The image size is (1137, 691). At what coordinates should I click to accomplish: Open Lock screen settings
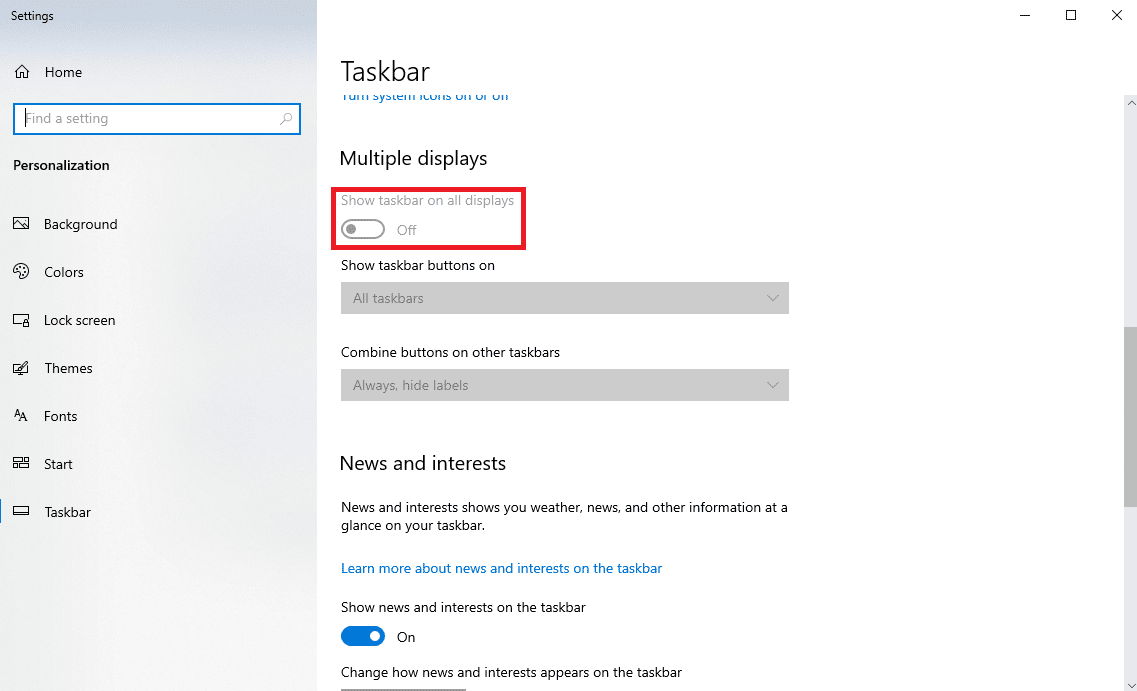pos(80,320)
